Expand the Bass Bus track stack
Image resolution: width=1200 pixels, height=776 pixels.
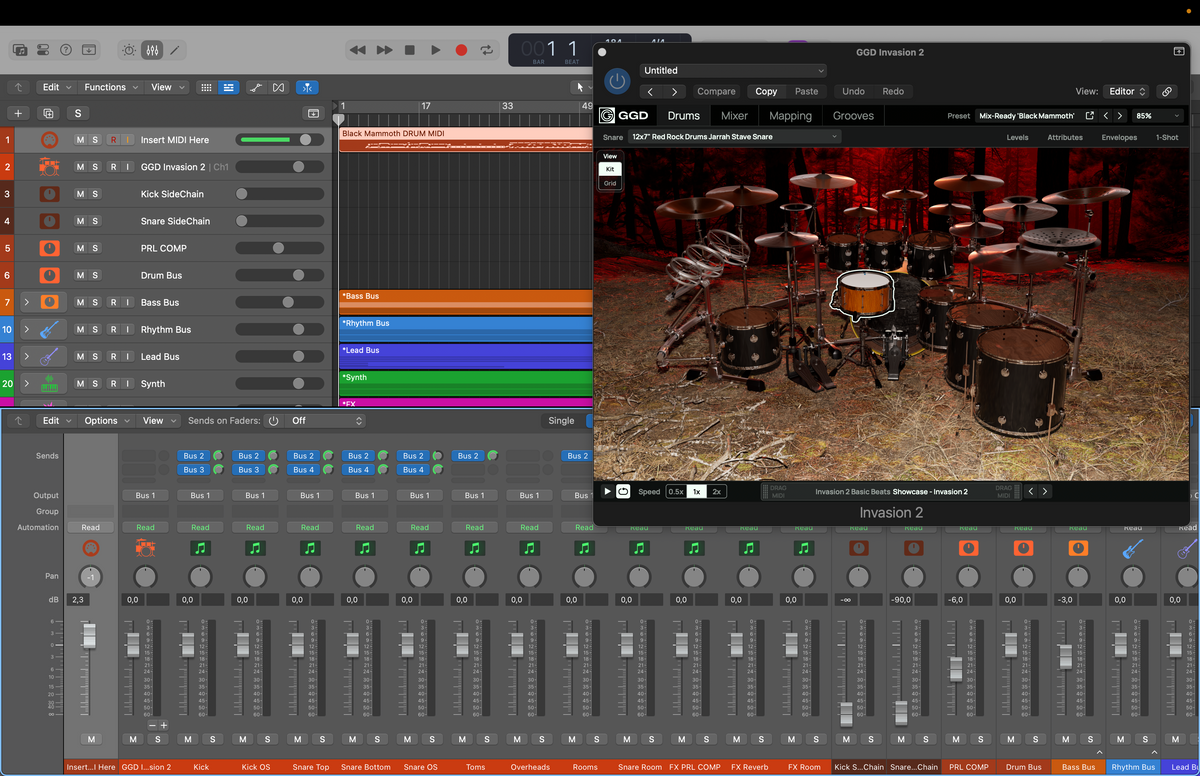27,302
